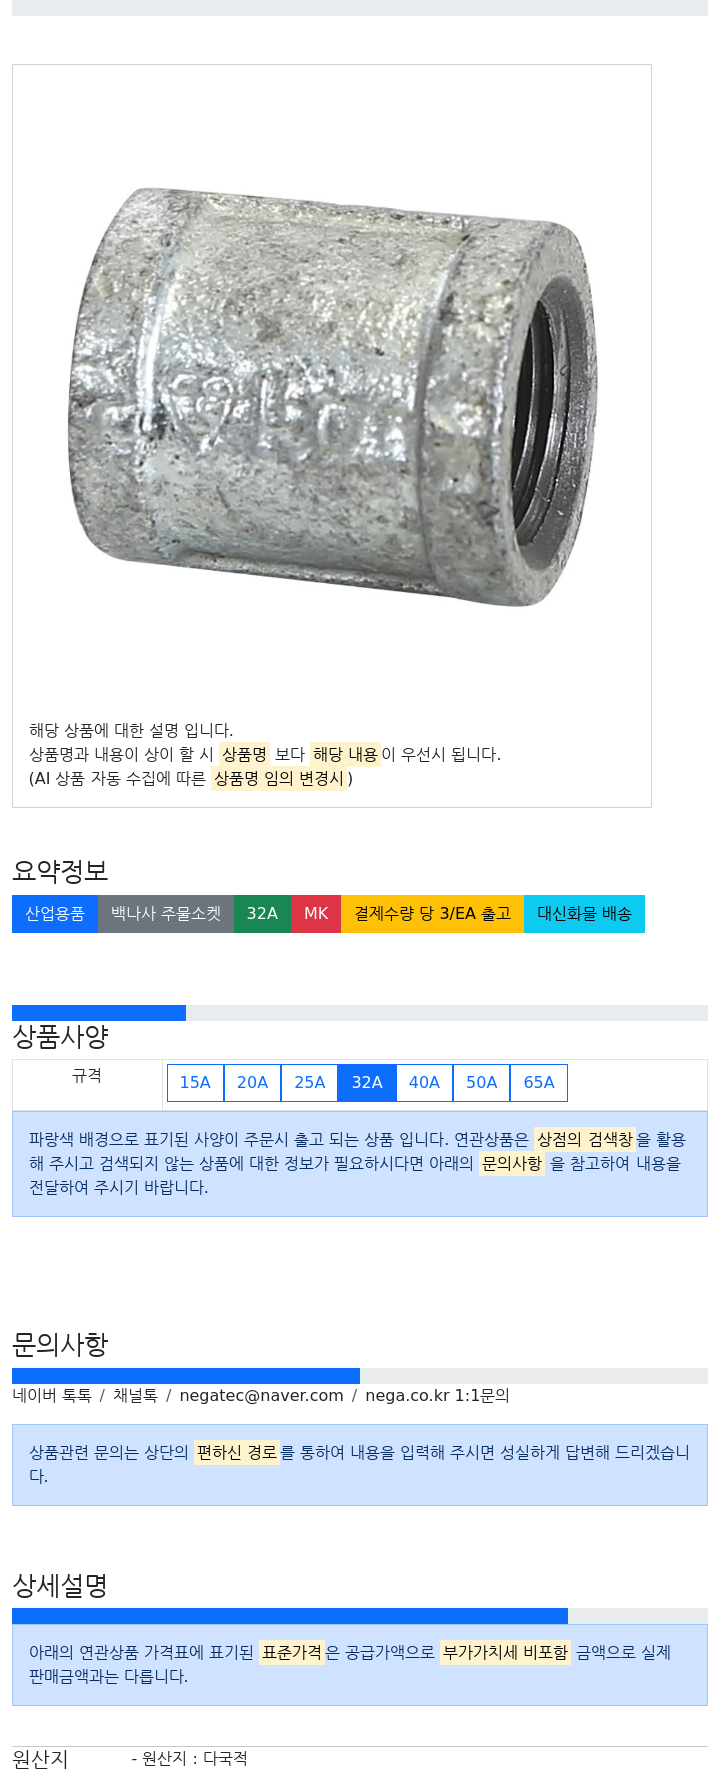The width and height of the screenshot is (720, 1779).
Task: Click the 문의사항 section progress bar
Action: (360, 1376)
